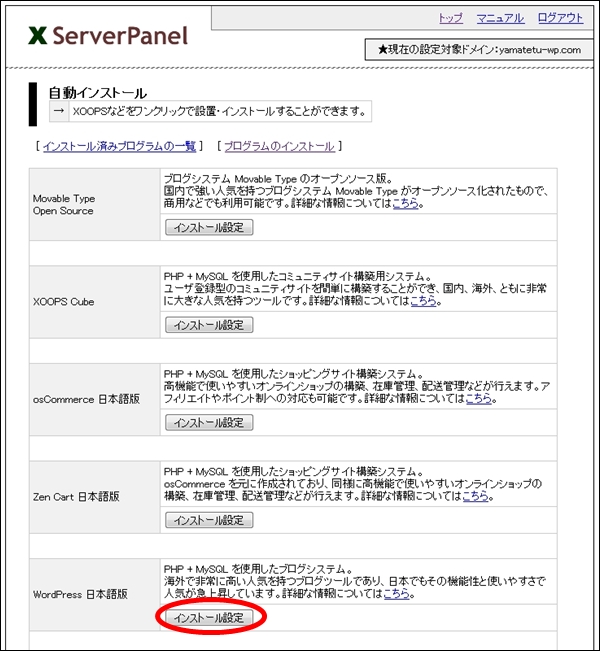This screenshot has width=600, height=651.
Task: Open こちら link in Zen Cart description
Action: tap(475, 496)
